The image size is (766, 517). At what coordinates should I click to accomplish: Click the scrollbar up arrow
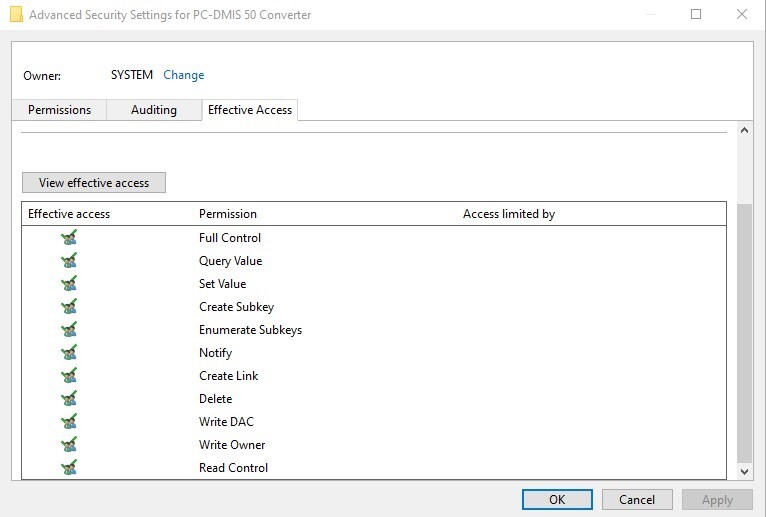click(x=745, y=130)
